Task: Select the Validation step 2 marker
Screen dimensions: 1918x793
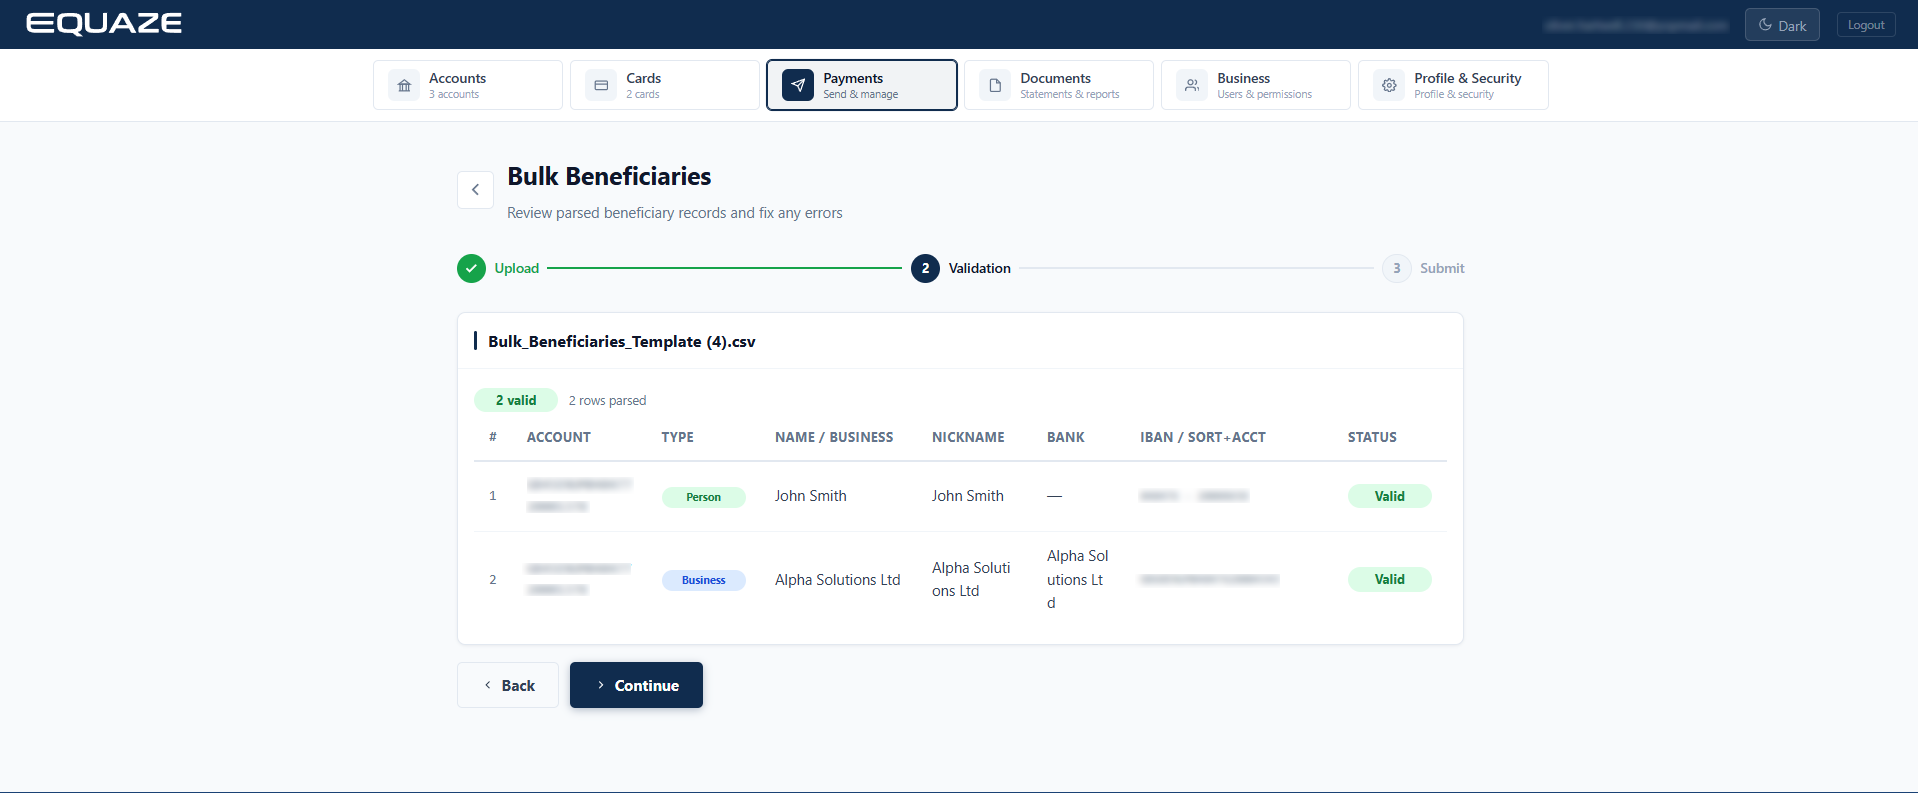Action: (x=925, y=268)
